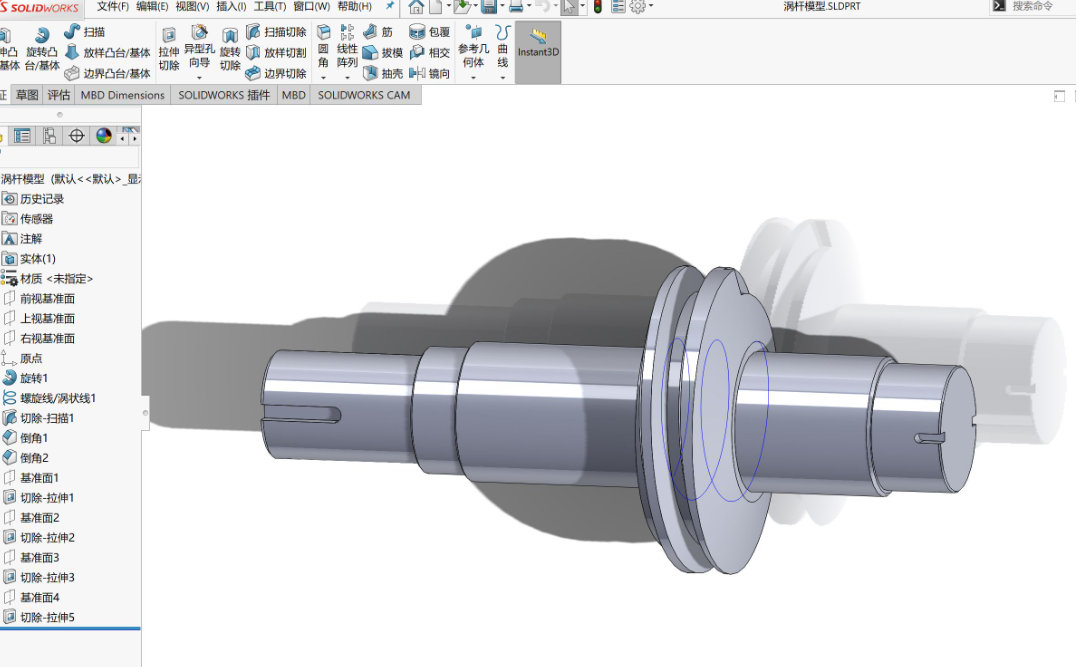The height and width of the screenshot is (667, 1079).
Task: Open the Options gear icon
Action: coord(638,7)
